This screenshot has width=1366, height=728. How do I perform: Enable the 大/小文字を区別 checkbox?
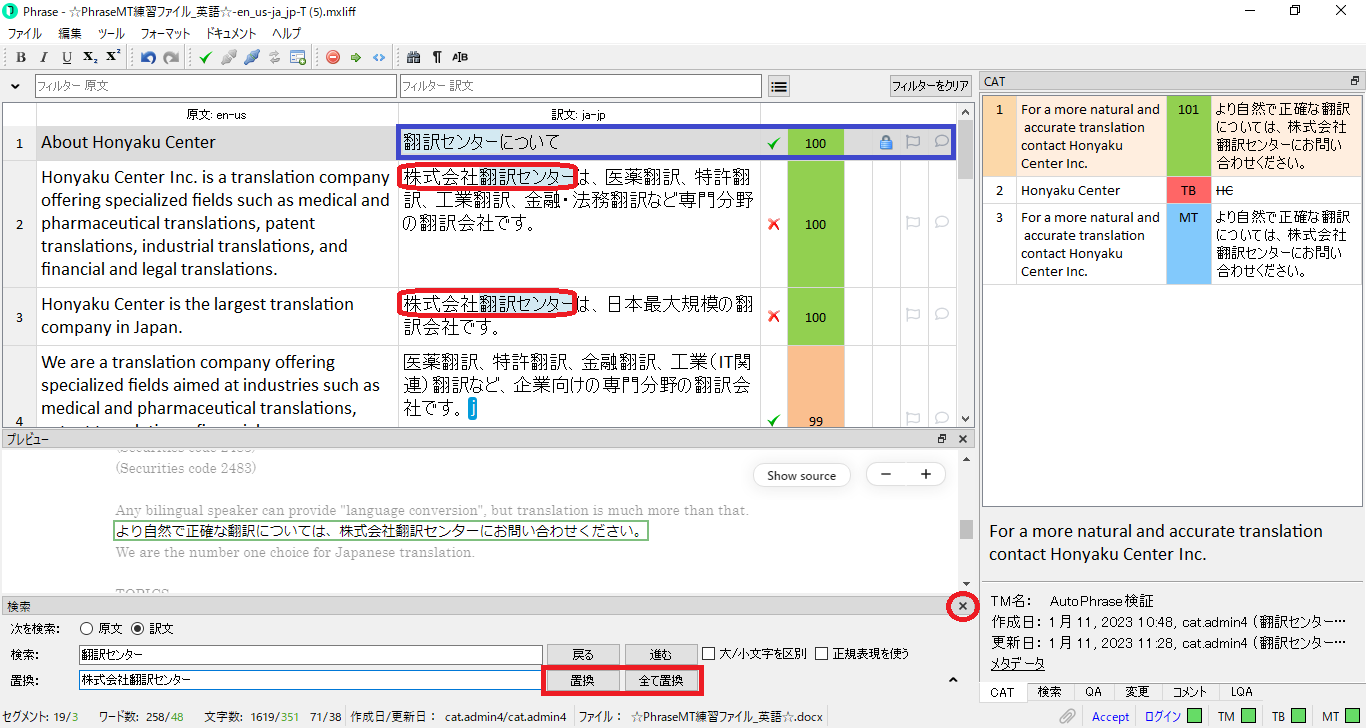pos(708,654)
